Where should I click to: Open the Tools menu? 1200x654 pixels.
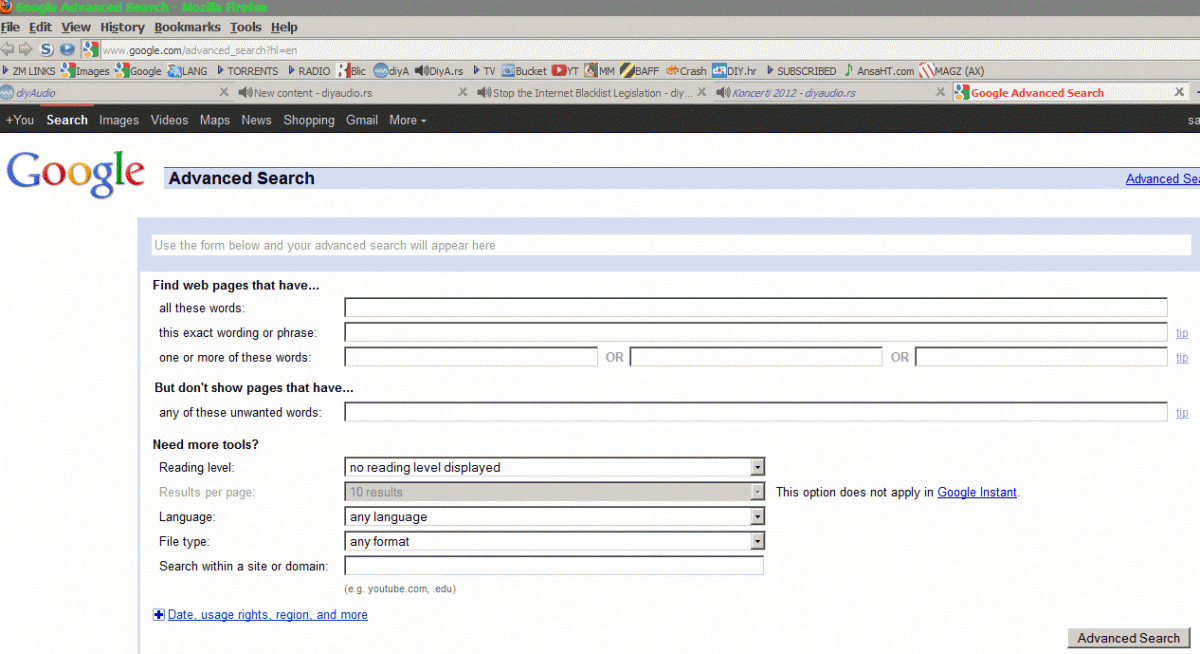point(246,27)
